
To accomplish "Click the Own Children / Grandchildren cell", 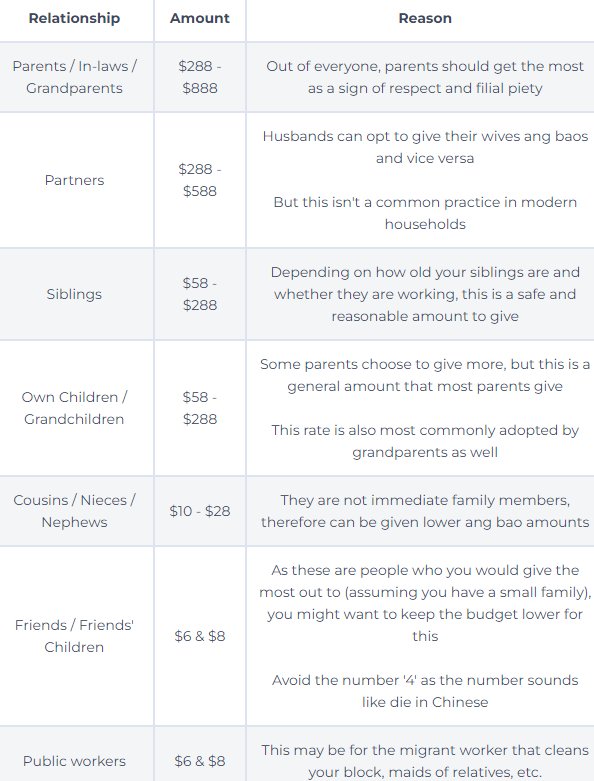I will pos(74,408).
